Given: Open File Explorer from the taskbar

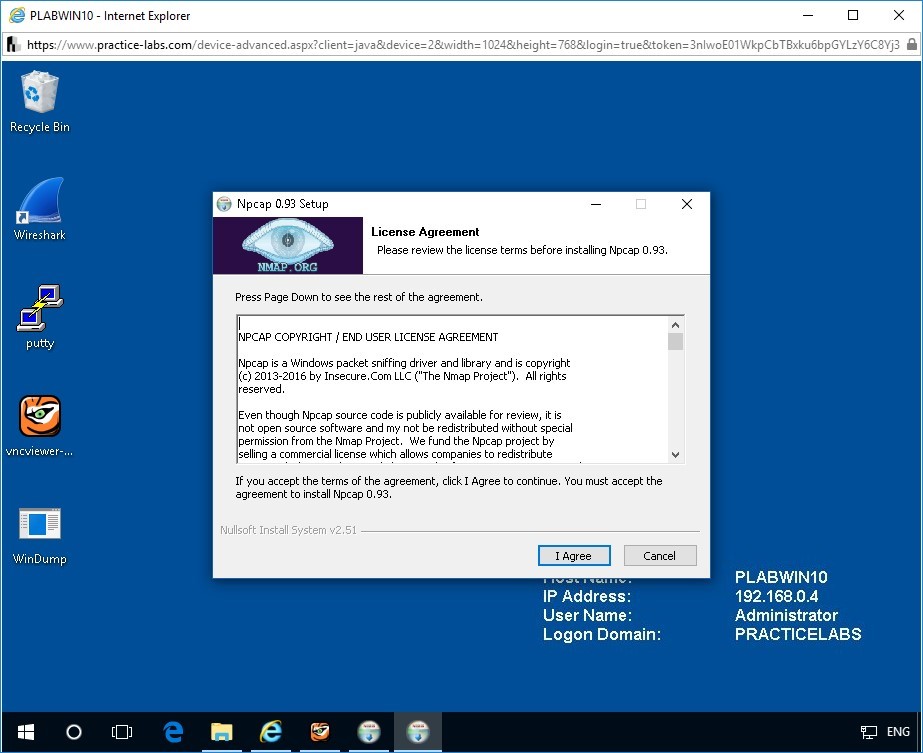Looking at the screenshot, I should (221, 732).
